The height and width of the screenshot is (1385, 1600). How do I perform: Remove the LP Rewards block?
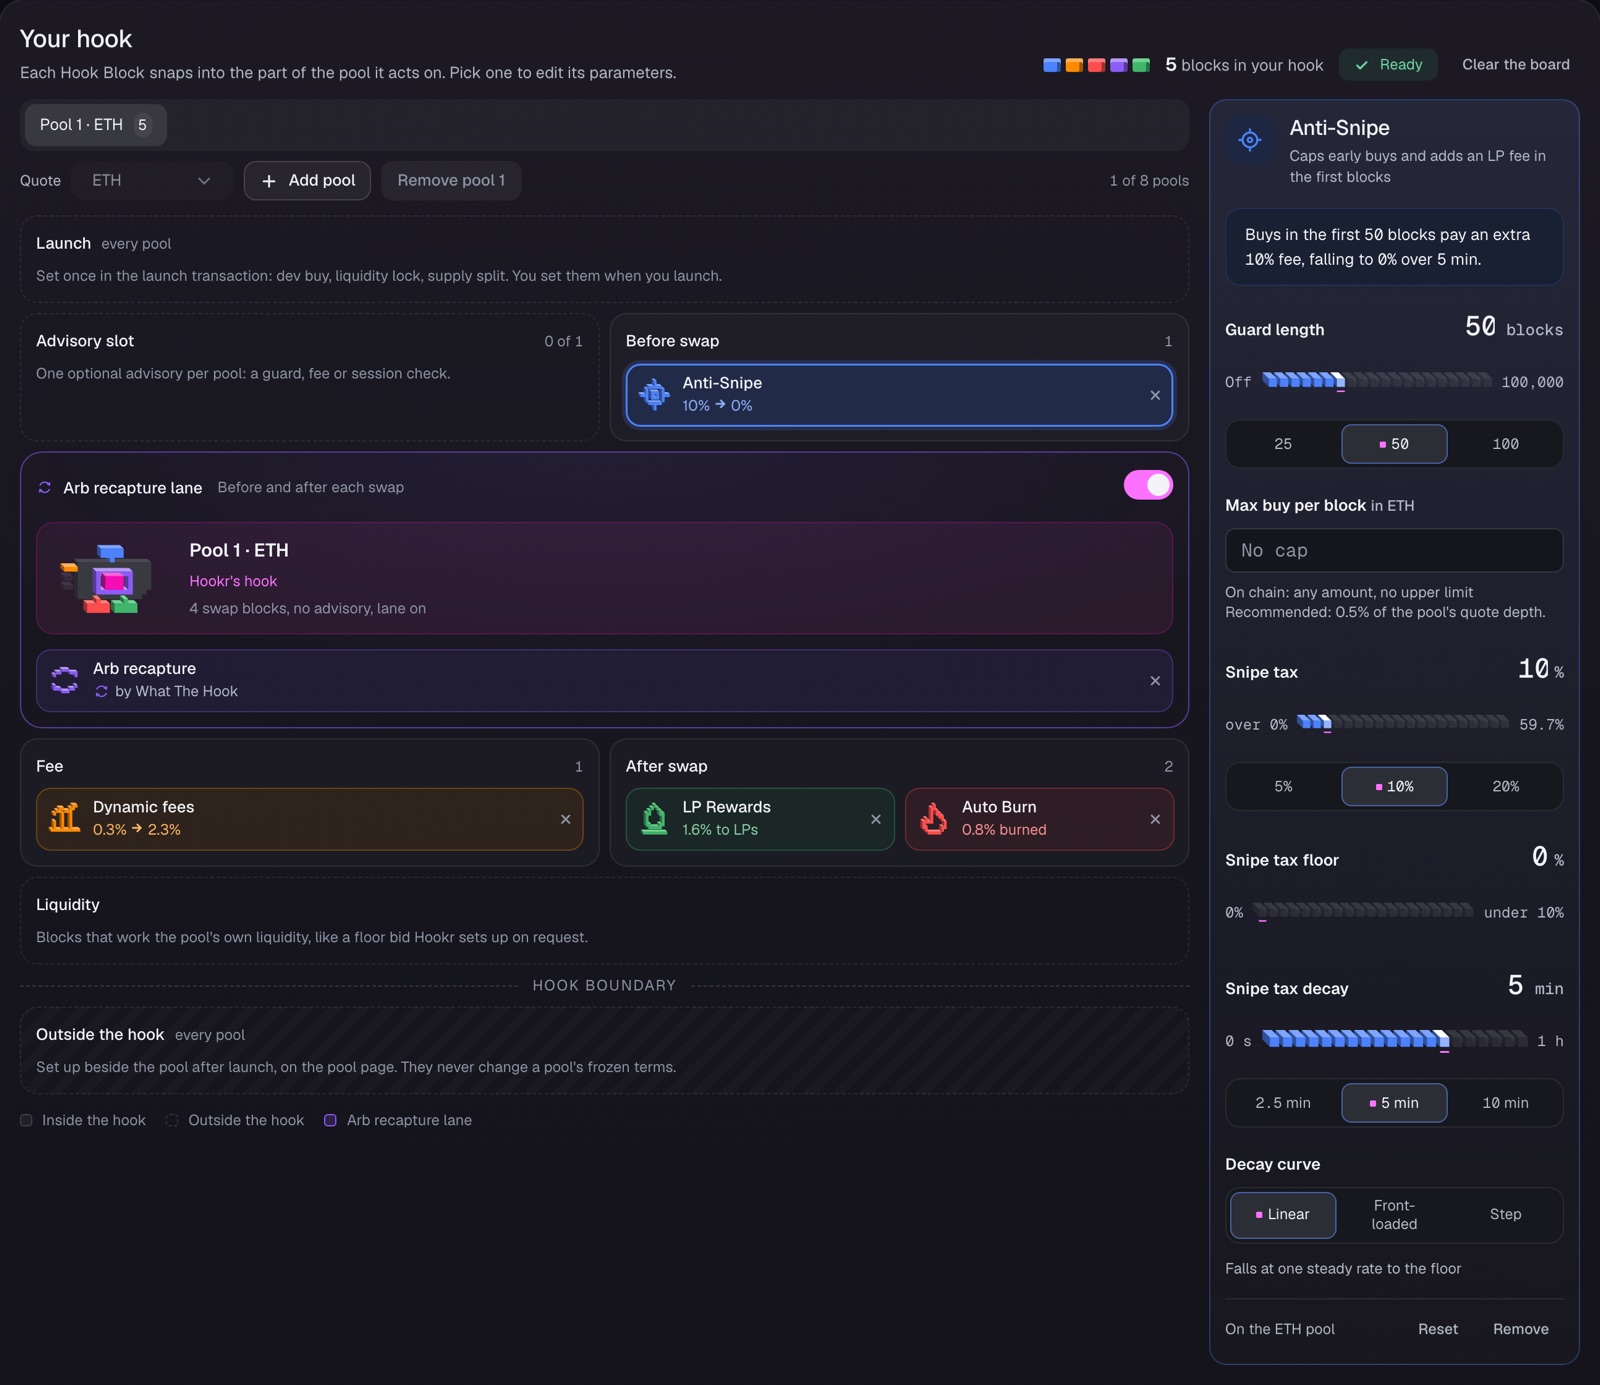[x=876, y=819]
